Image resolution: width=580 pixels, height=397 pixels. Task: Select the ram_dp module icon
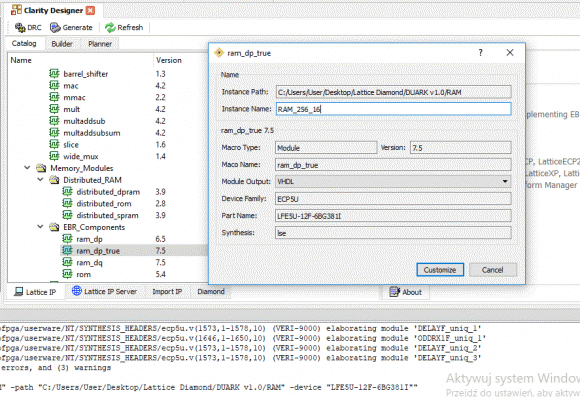click(x=67, y=239)
